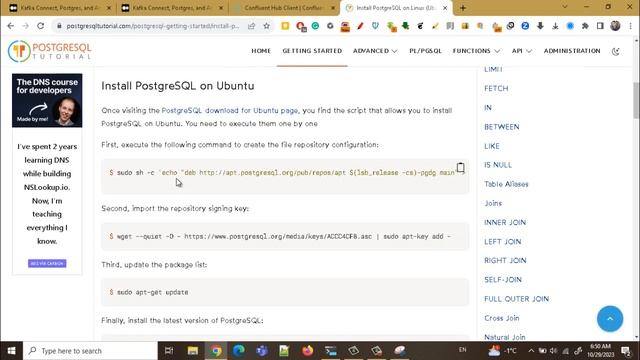Open INNER JOIN link in sidebar
This screenshot has width=640, height=360.
point(505,222)
